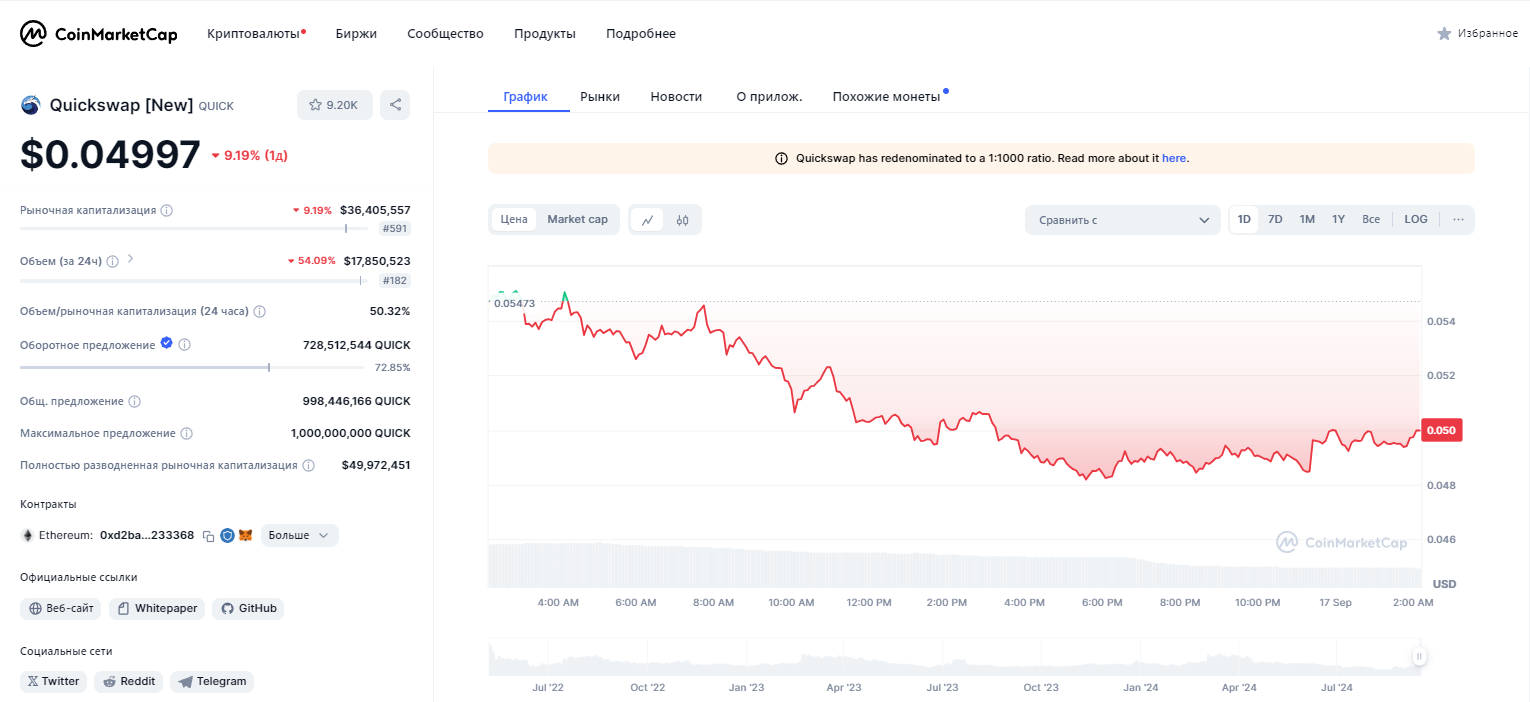Open the Продукты menu

[545, 34]
